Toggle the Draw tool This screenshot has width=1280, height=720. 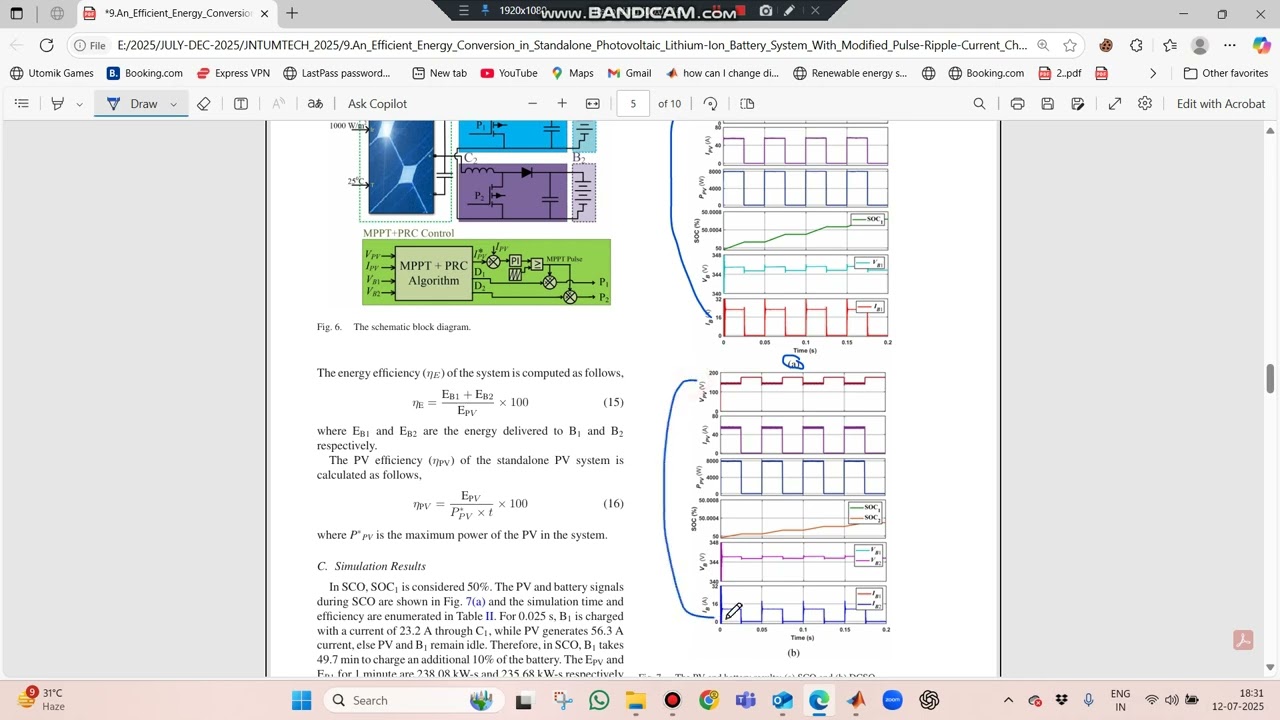133,104
